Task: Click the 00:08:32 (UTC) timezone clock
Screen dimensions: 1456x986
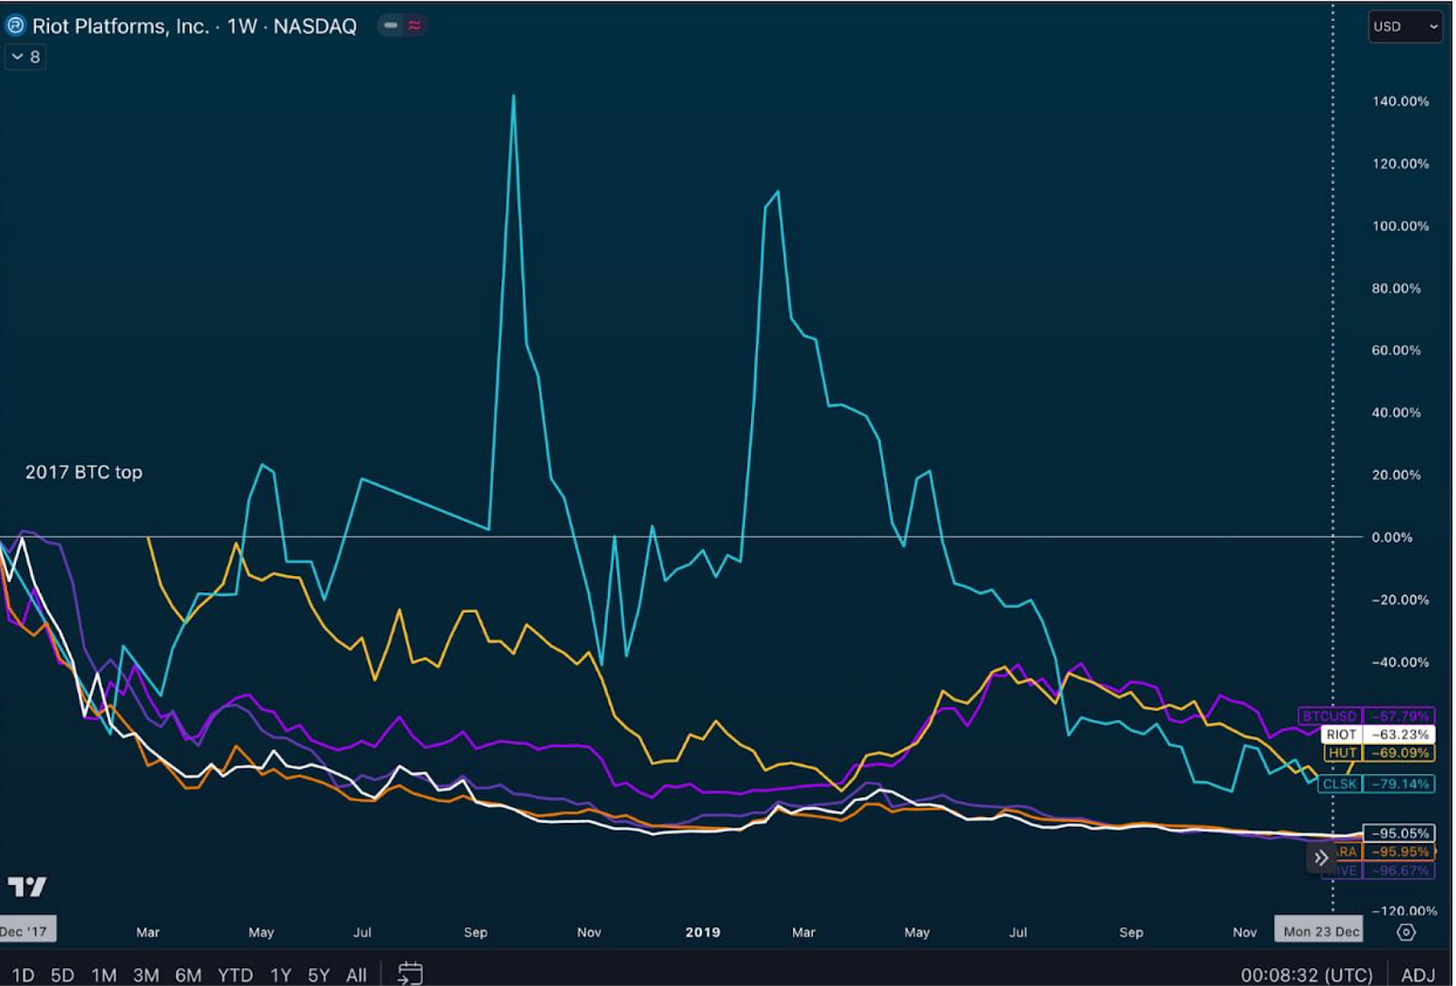Action: (x=1306, y=975)
